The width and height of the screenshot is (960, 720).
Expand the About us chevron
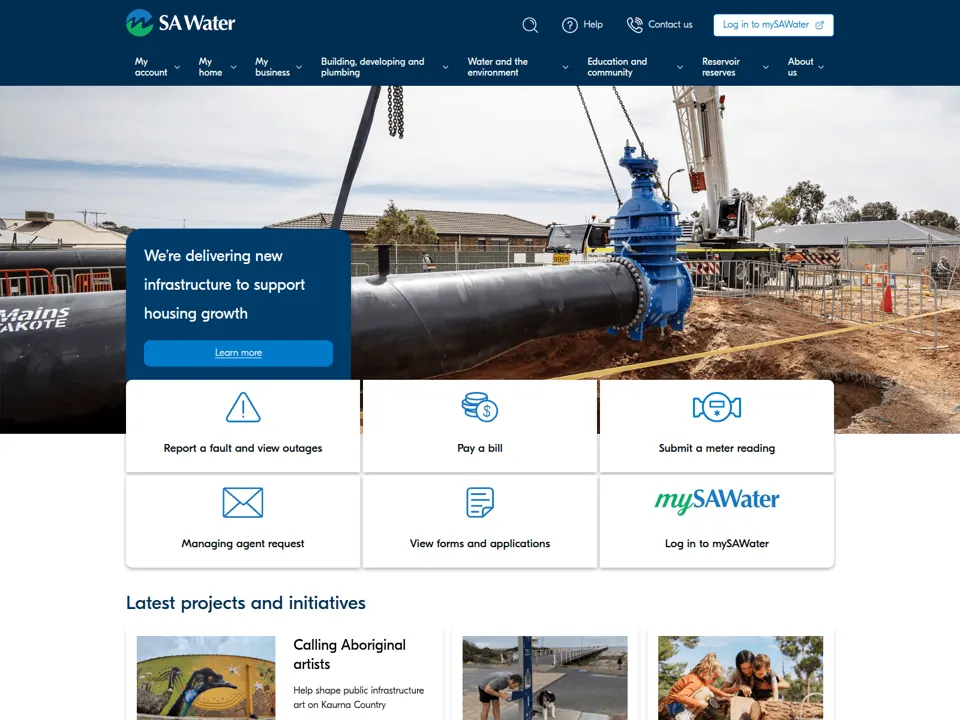click(821, 67)
